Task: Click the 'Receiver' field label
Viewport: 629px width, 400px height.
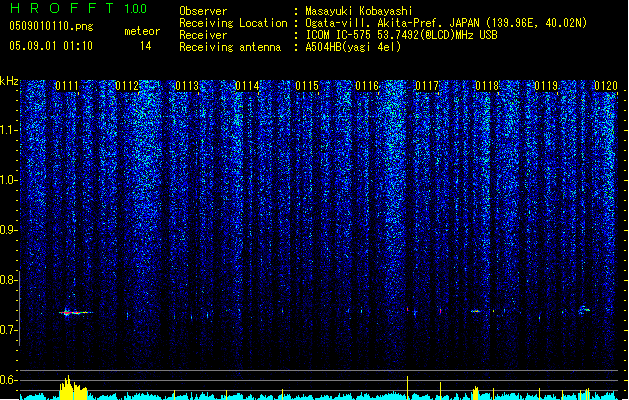Action: point(203,35)
